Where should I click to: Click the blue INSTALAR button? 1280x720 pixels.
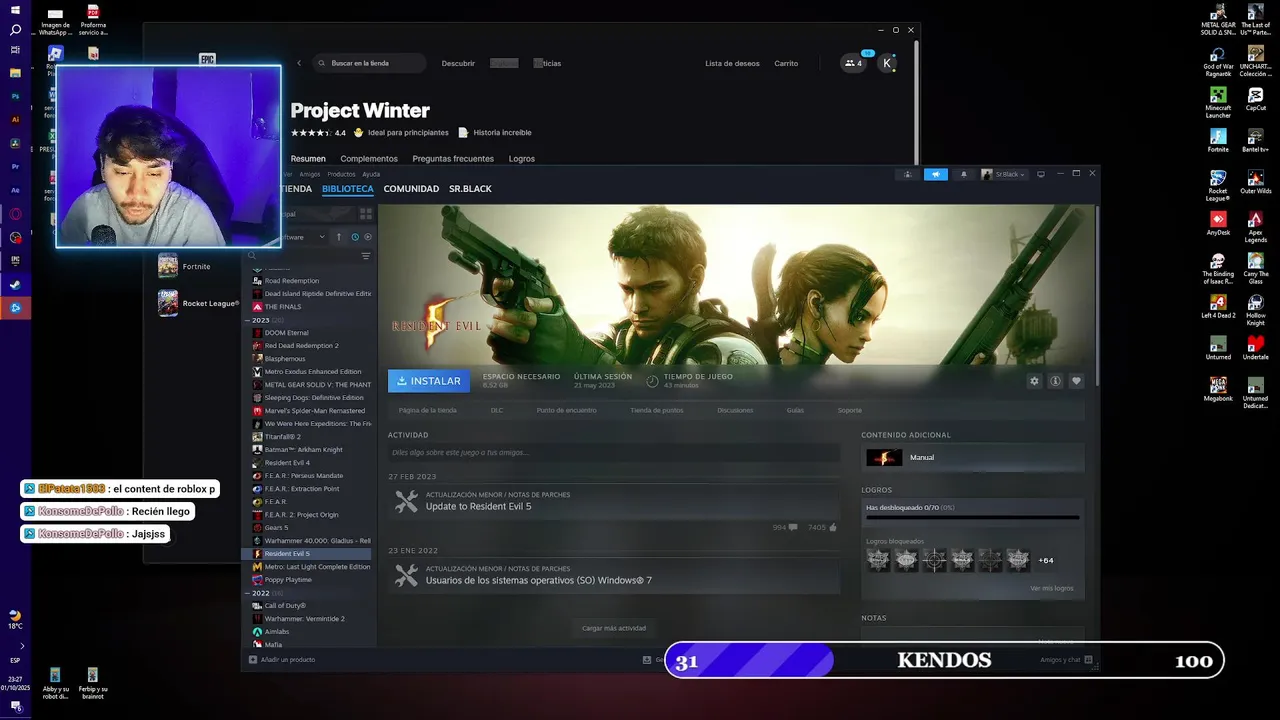(x=429, y=381)
